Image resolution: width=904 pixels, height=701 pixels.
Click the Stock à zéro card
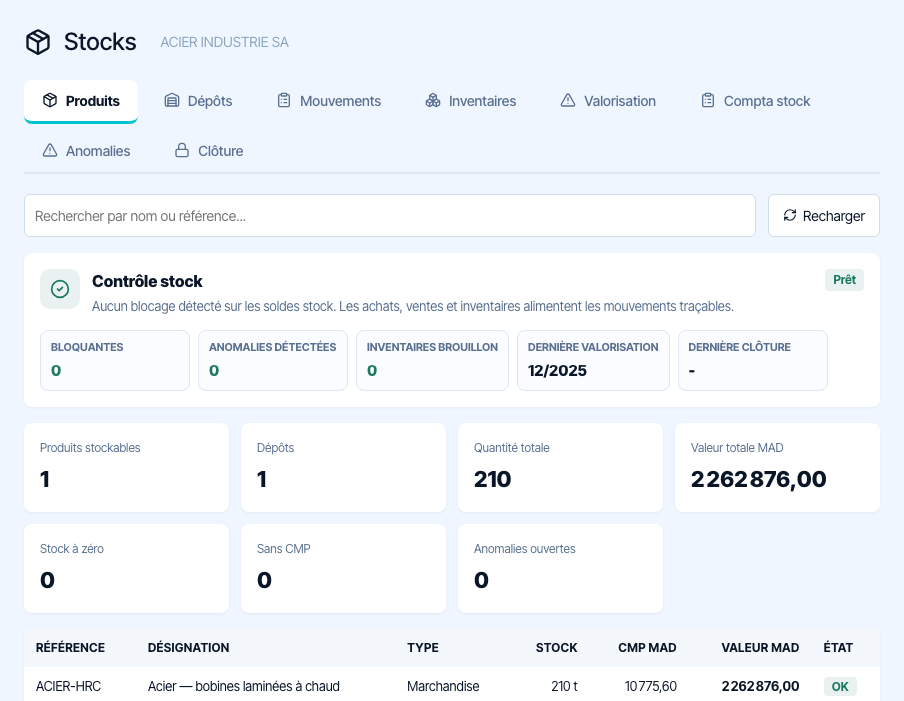[126, 568]
